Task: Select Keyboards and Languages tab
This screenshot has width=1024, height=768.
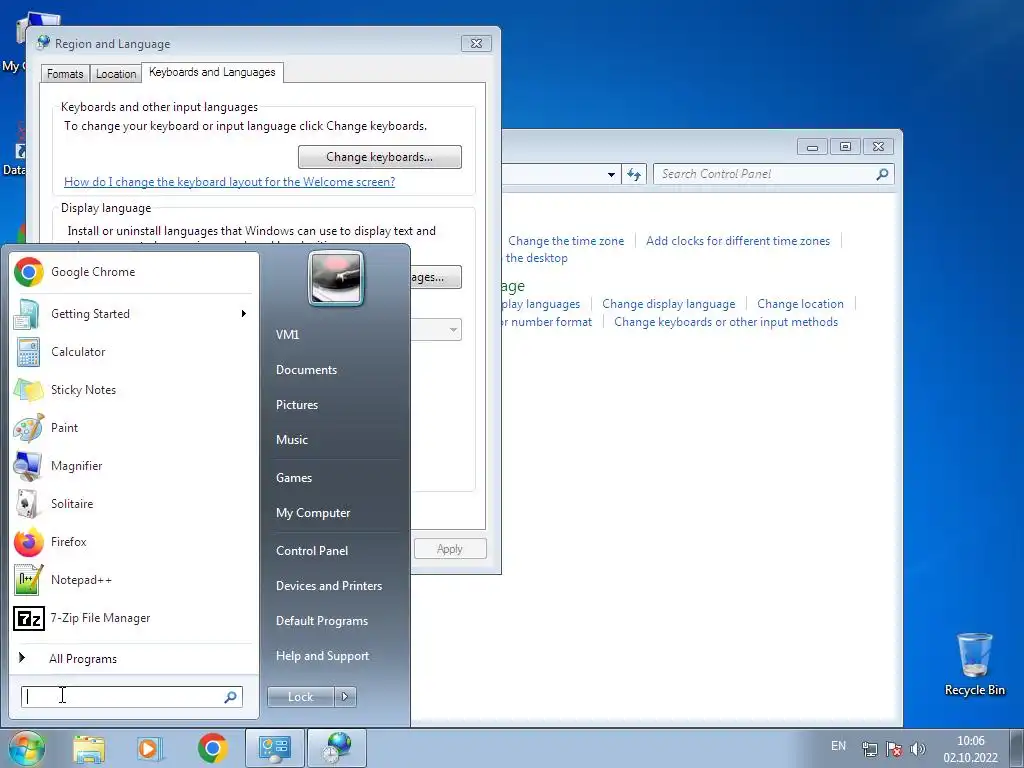Action: (212, 72)
